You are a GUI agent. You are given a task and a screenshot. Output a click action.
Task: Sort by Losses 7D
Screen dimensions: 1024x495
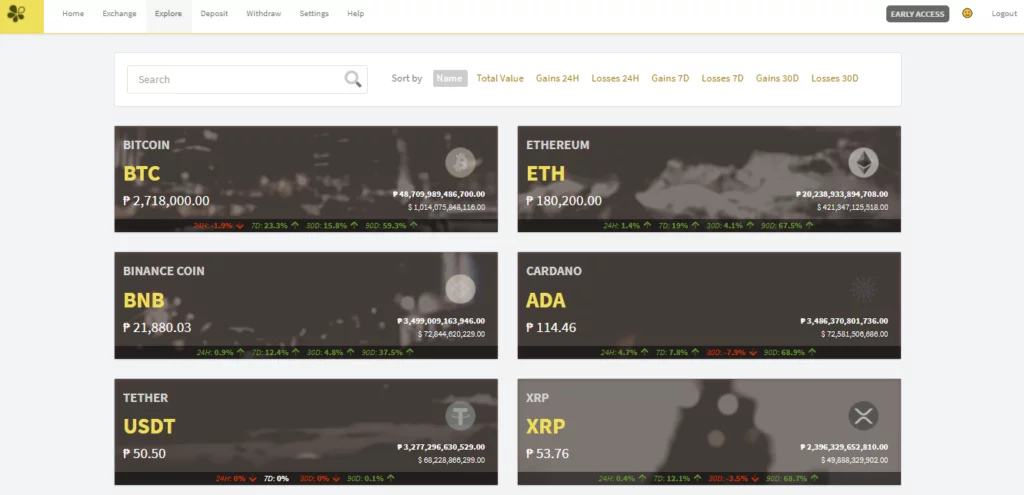point(722,78)
